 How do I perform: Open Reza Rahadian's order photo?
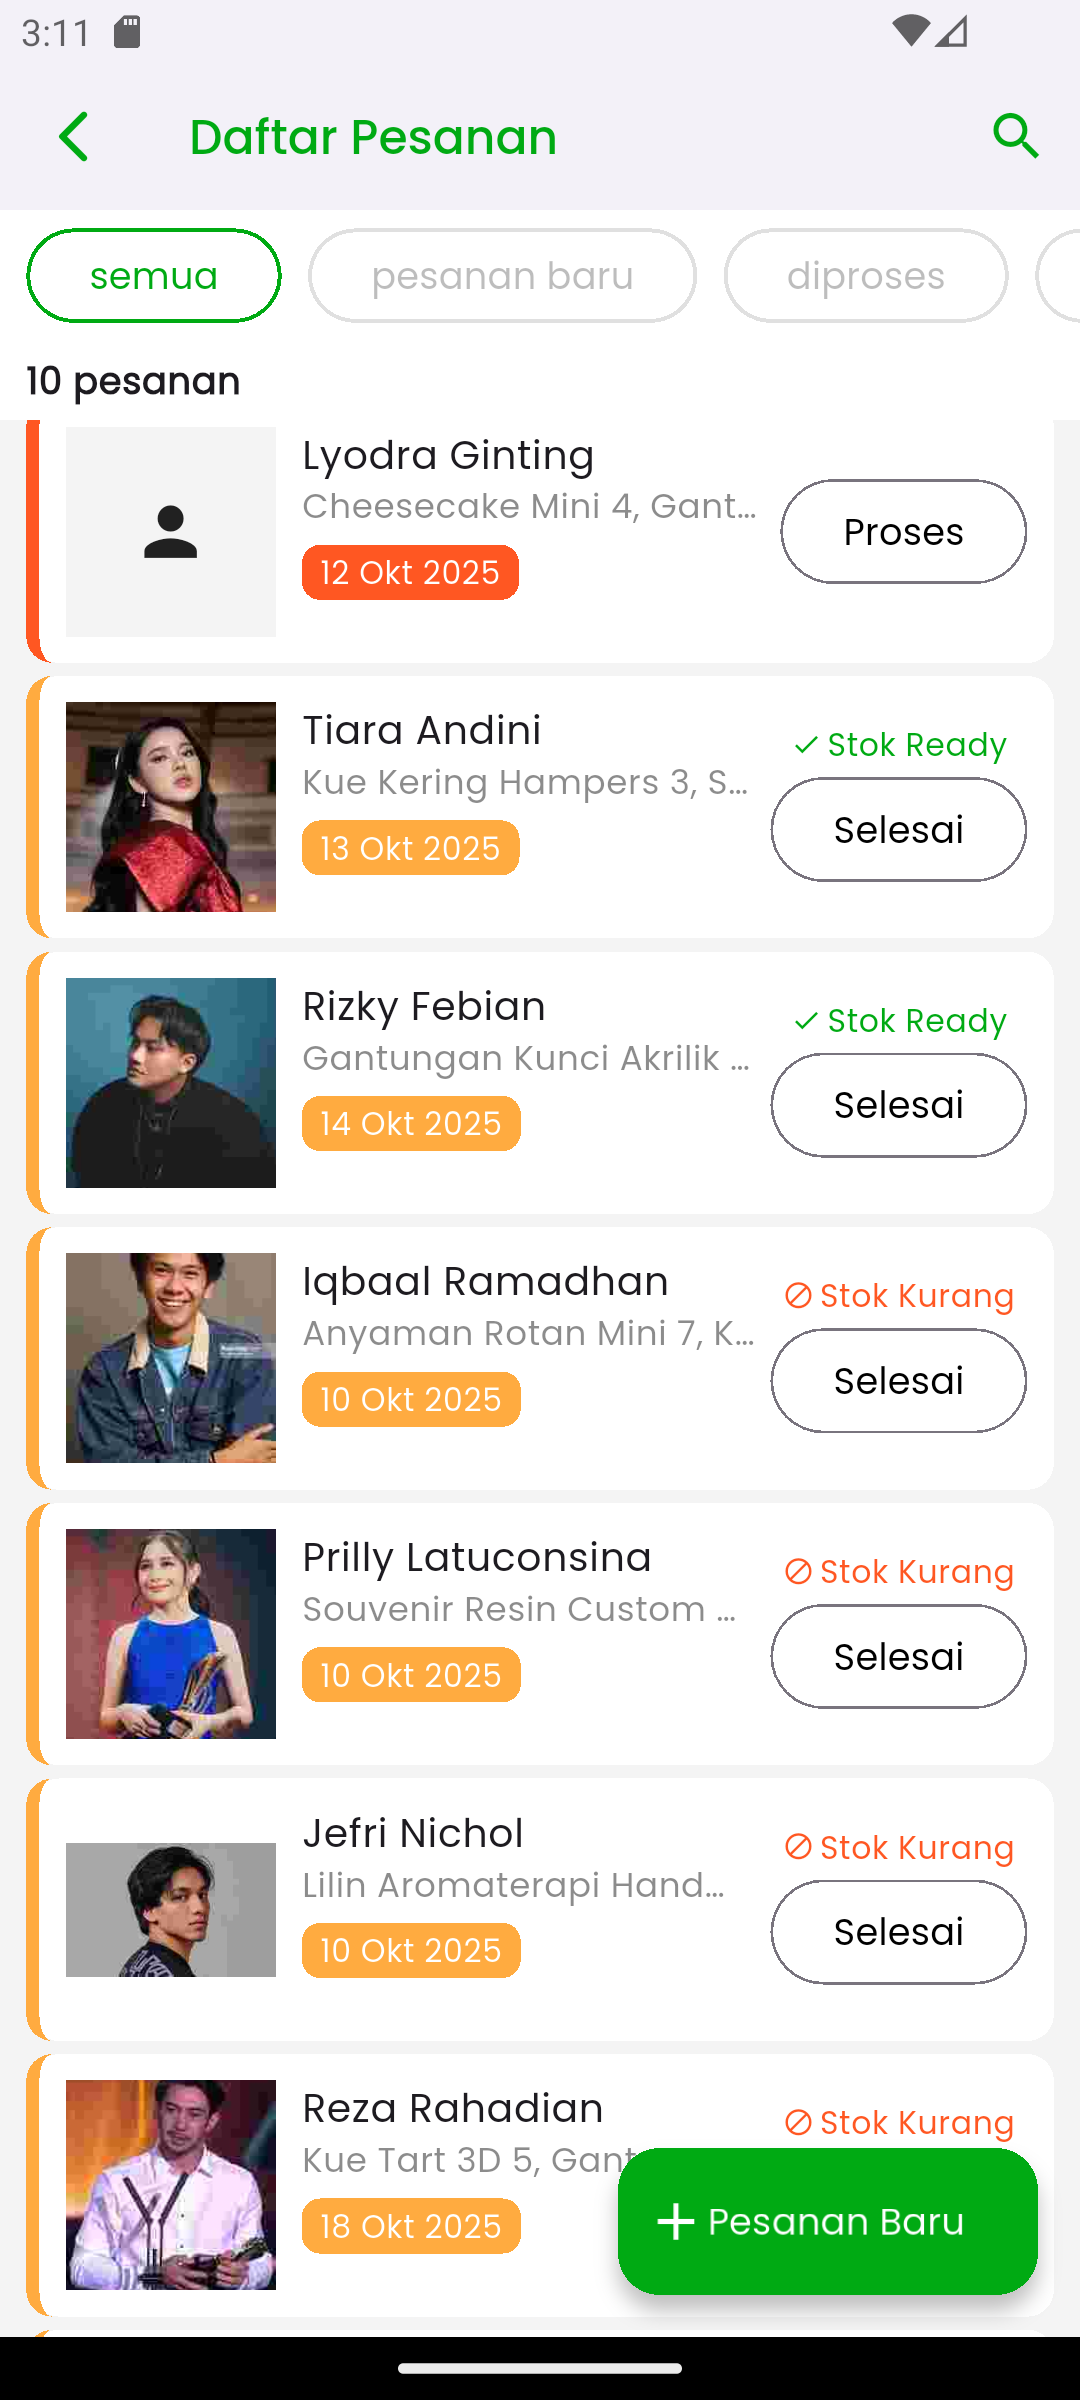tap(171, 2185)
